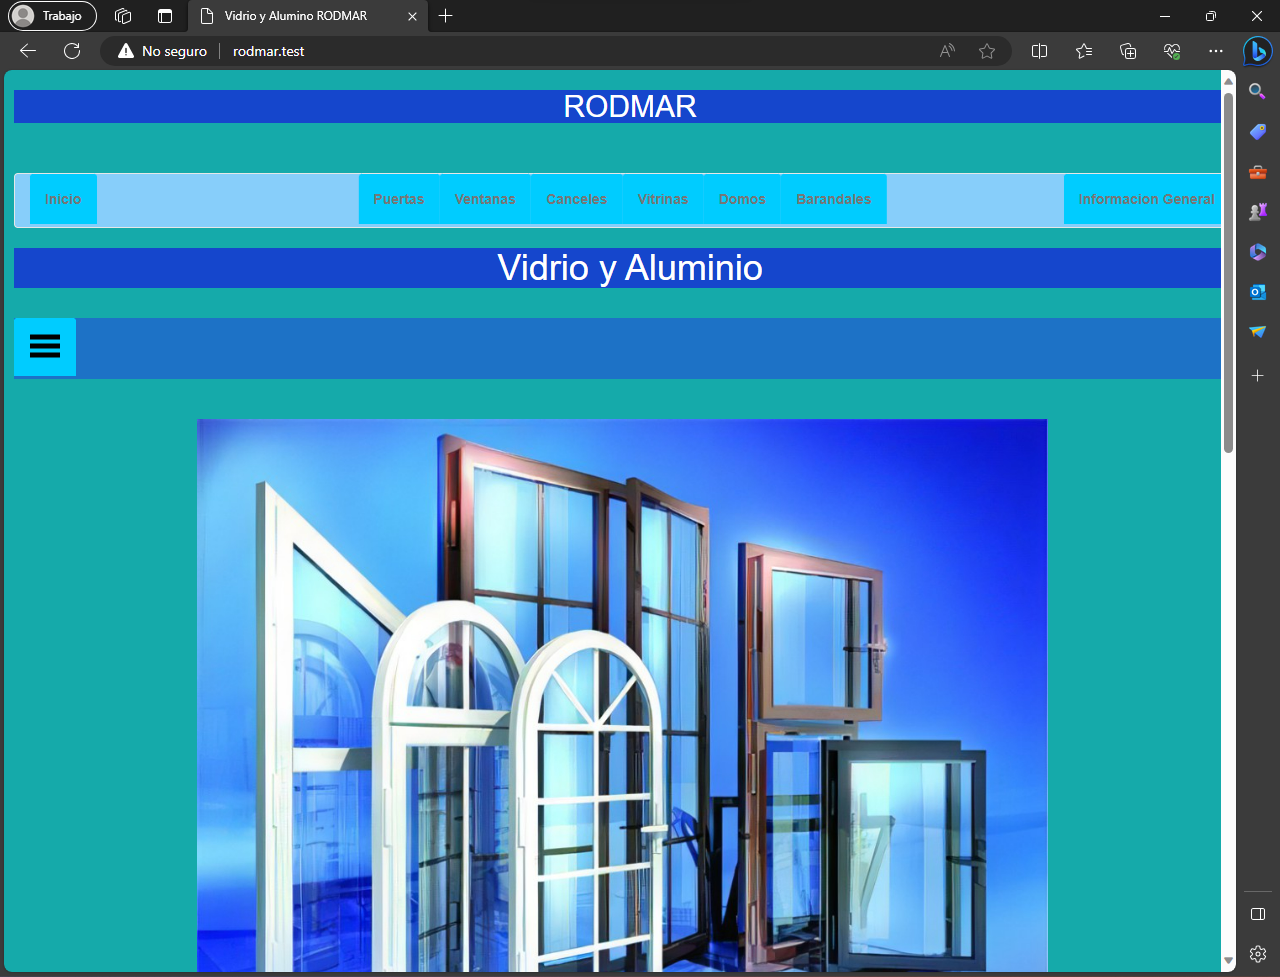Refresh the rodmar.test page

72,51
